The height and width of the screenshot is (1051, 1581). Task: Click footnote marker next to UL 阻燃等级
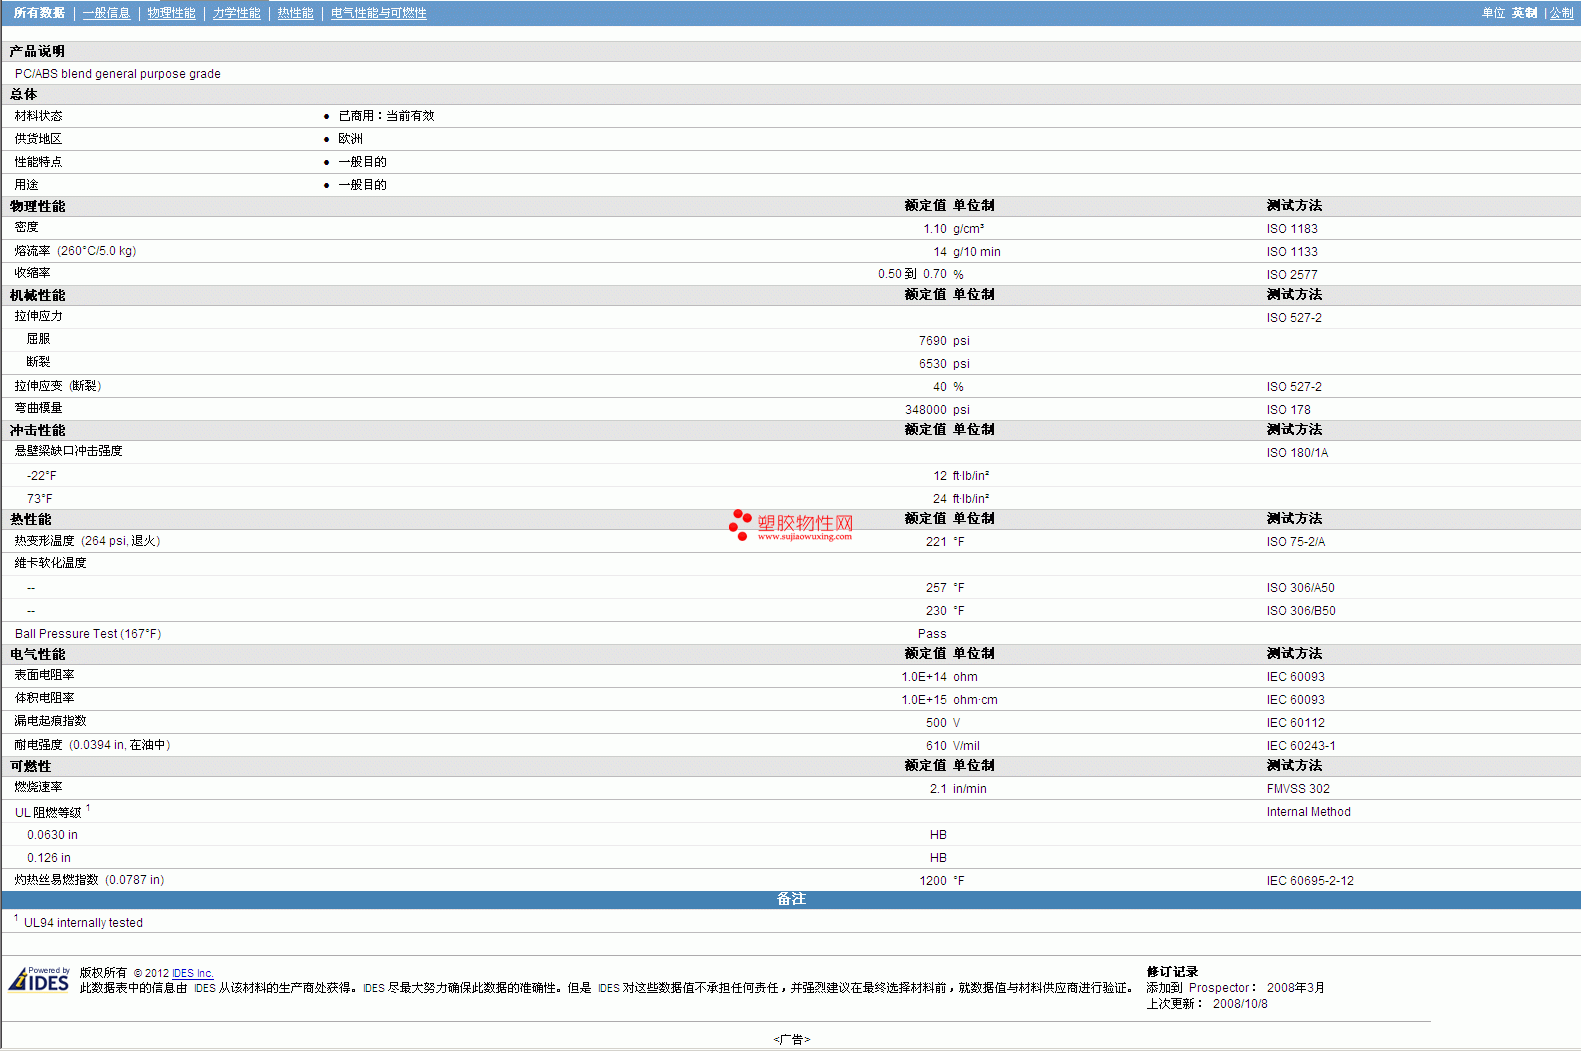pyautogui.click(x=88, y=808)
